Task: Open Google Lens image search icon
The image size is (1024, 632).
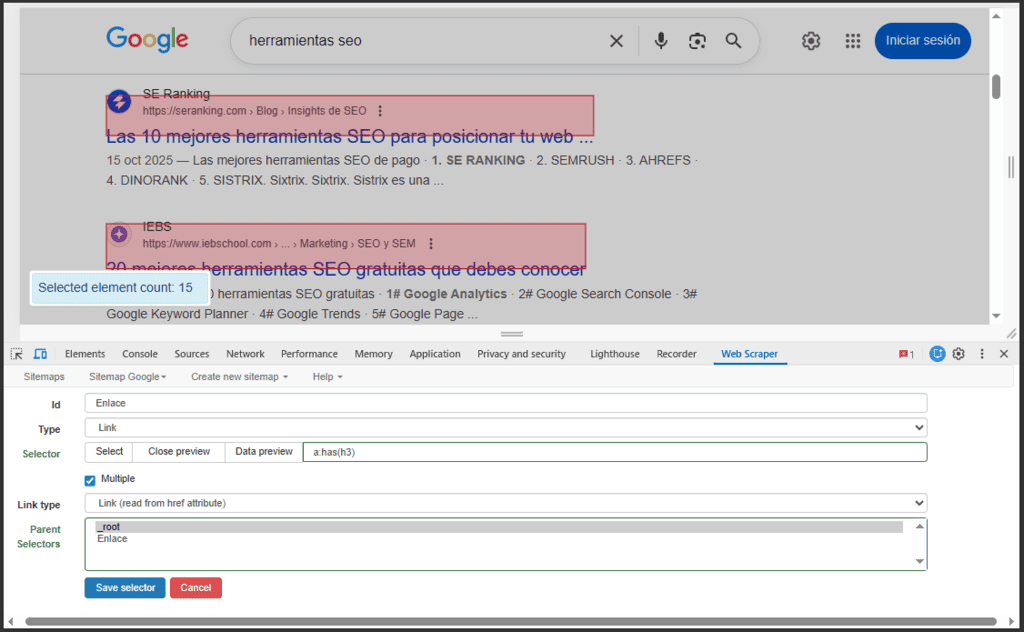Action: tap(696, 40)
